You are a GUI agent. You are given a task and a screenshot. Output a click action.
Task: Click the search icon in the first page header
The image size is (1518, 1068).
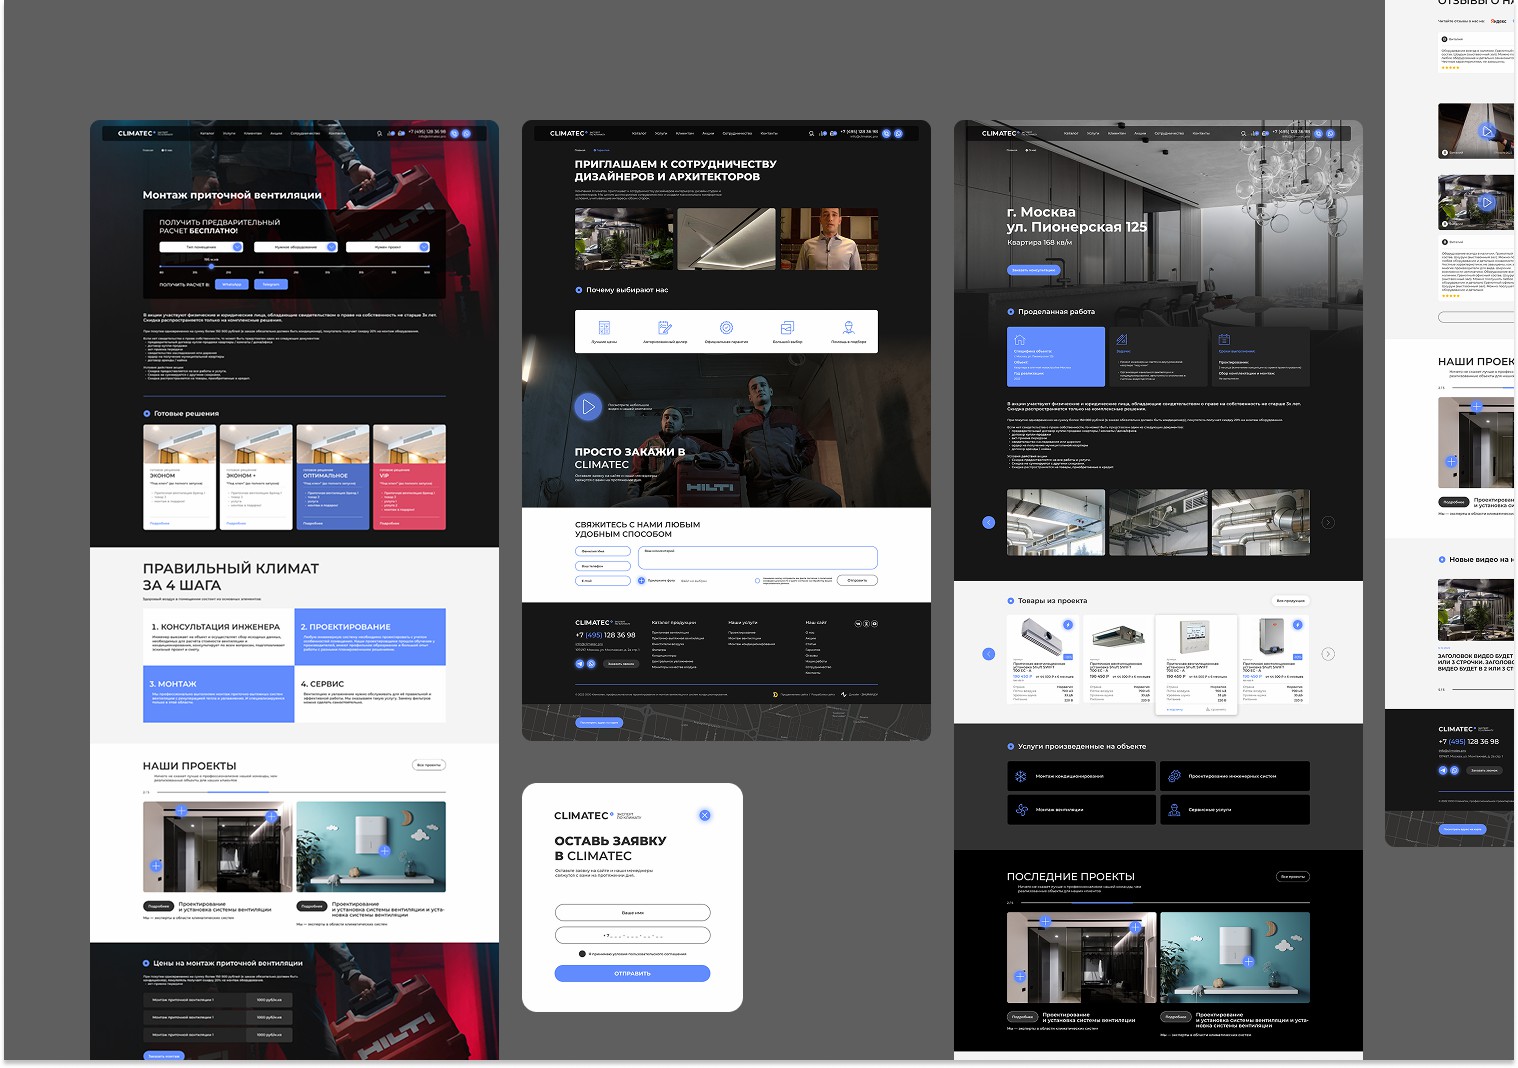click(379, 133)
